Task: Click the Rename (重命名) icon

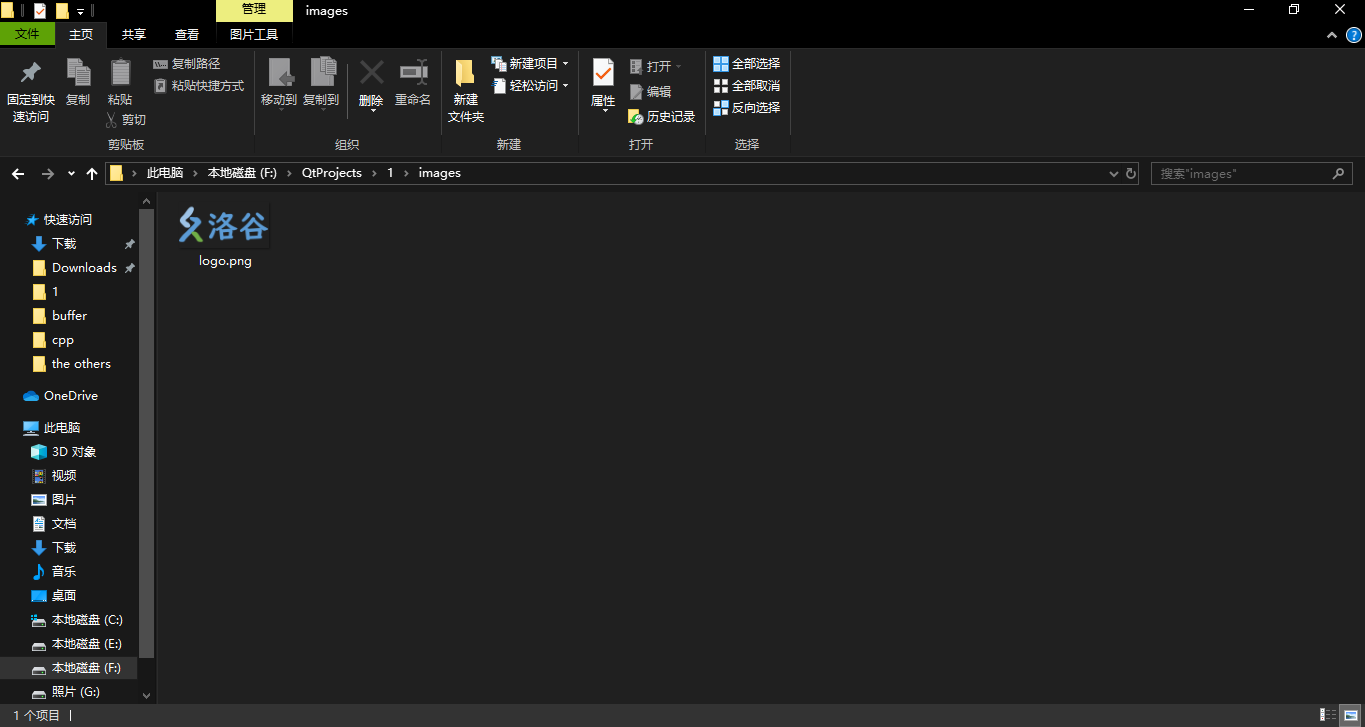Action: tap(413, 72)
